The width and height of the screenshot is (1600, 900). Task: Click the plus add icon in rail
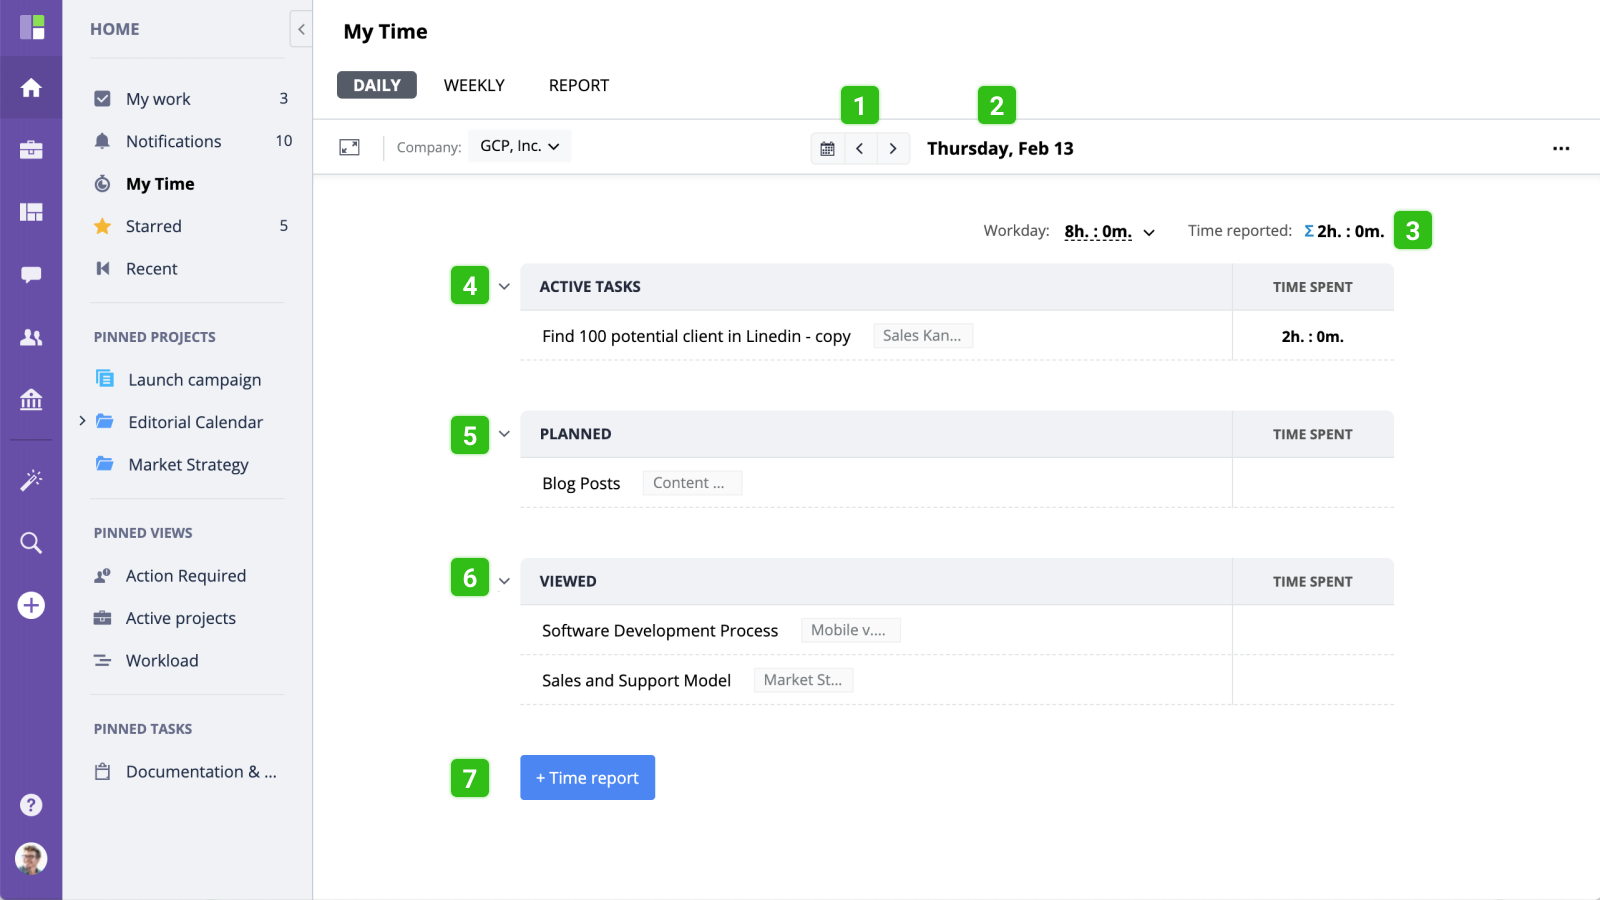(31, 605)
